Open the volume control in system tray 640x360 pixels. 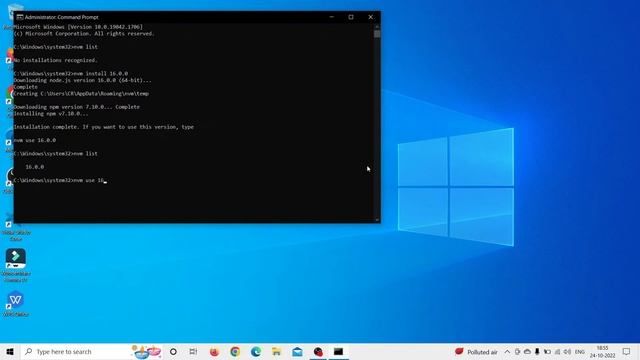pyautogui.click(x=567, y=351)
